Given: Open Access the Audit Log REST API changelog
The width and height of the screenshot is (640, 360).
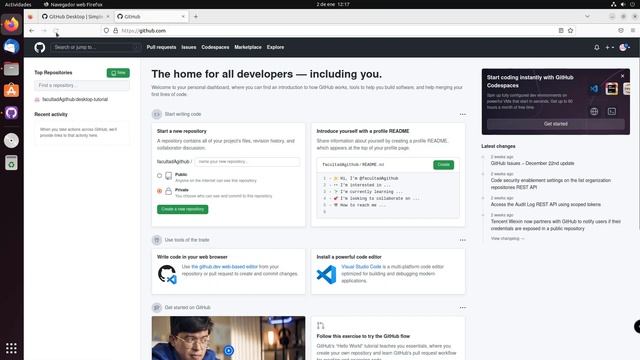Looking at the screenshot, I should tap(546, 204).
